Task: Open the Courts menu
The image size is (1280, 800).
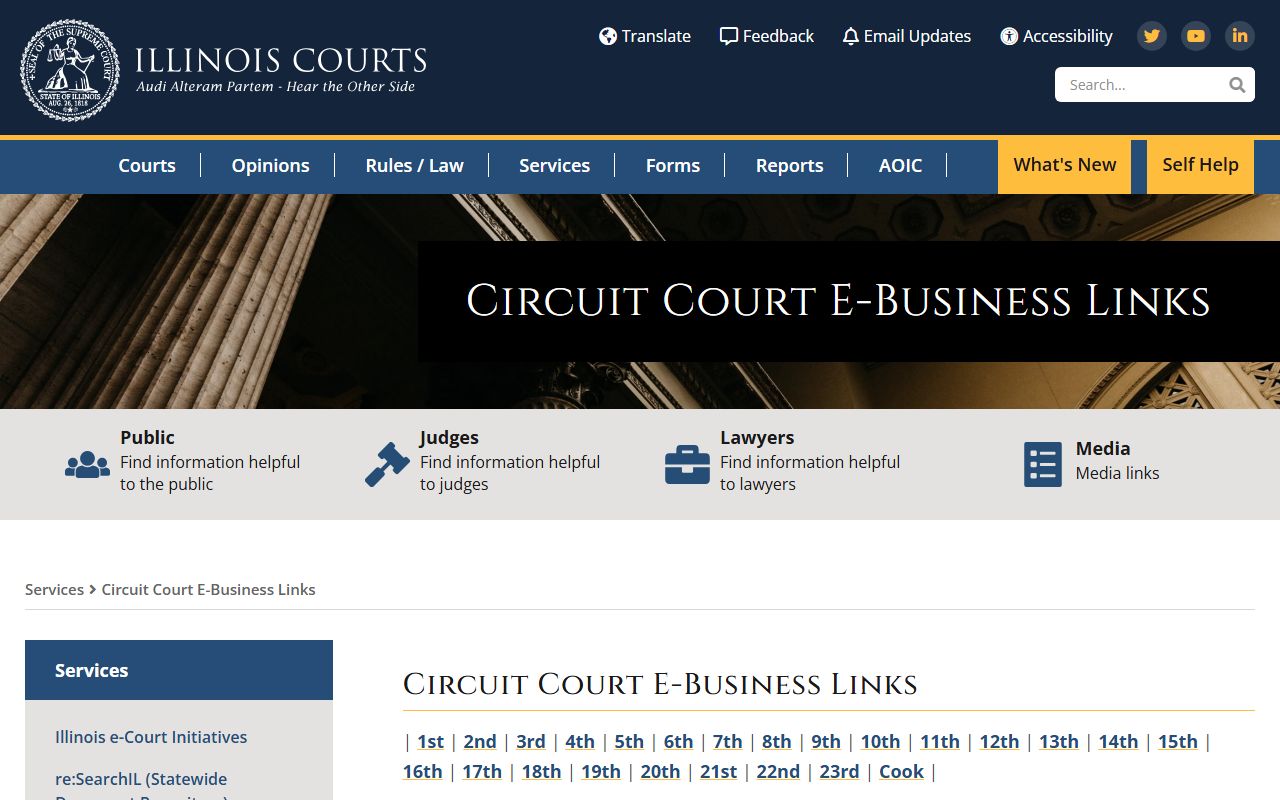Action: point(147,166)
